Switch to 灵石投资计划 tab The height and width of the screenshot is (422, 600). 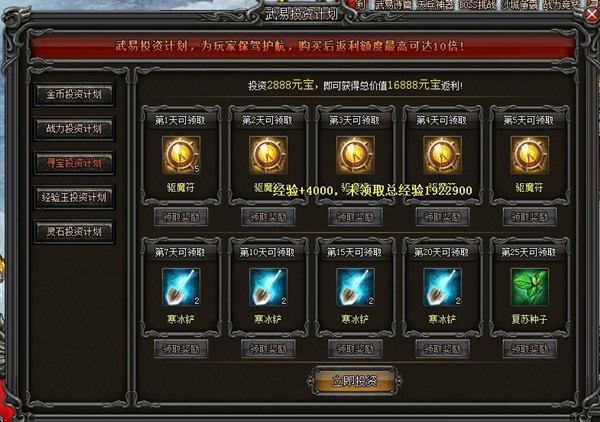[74, 231]
